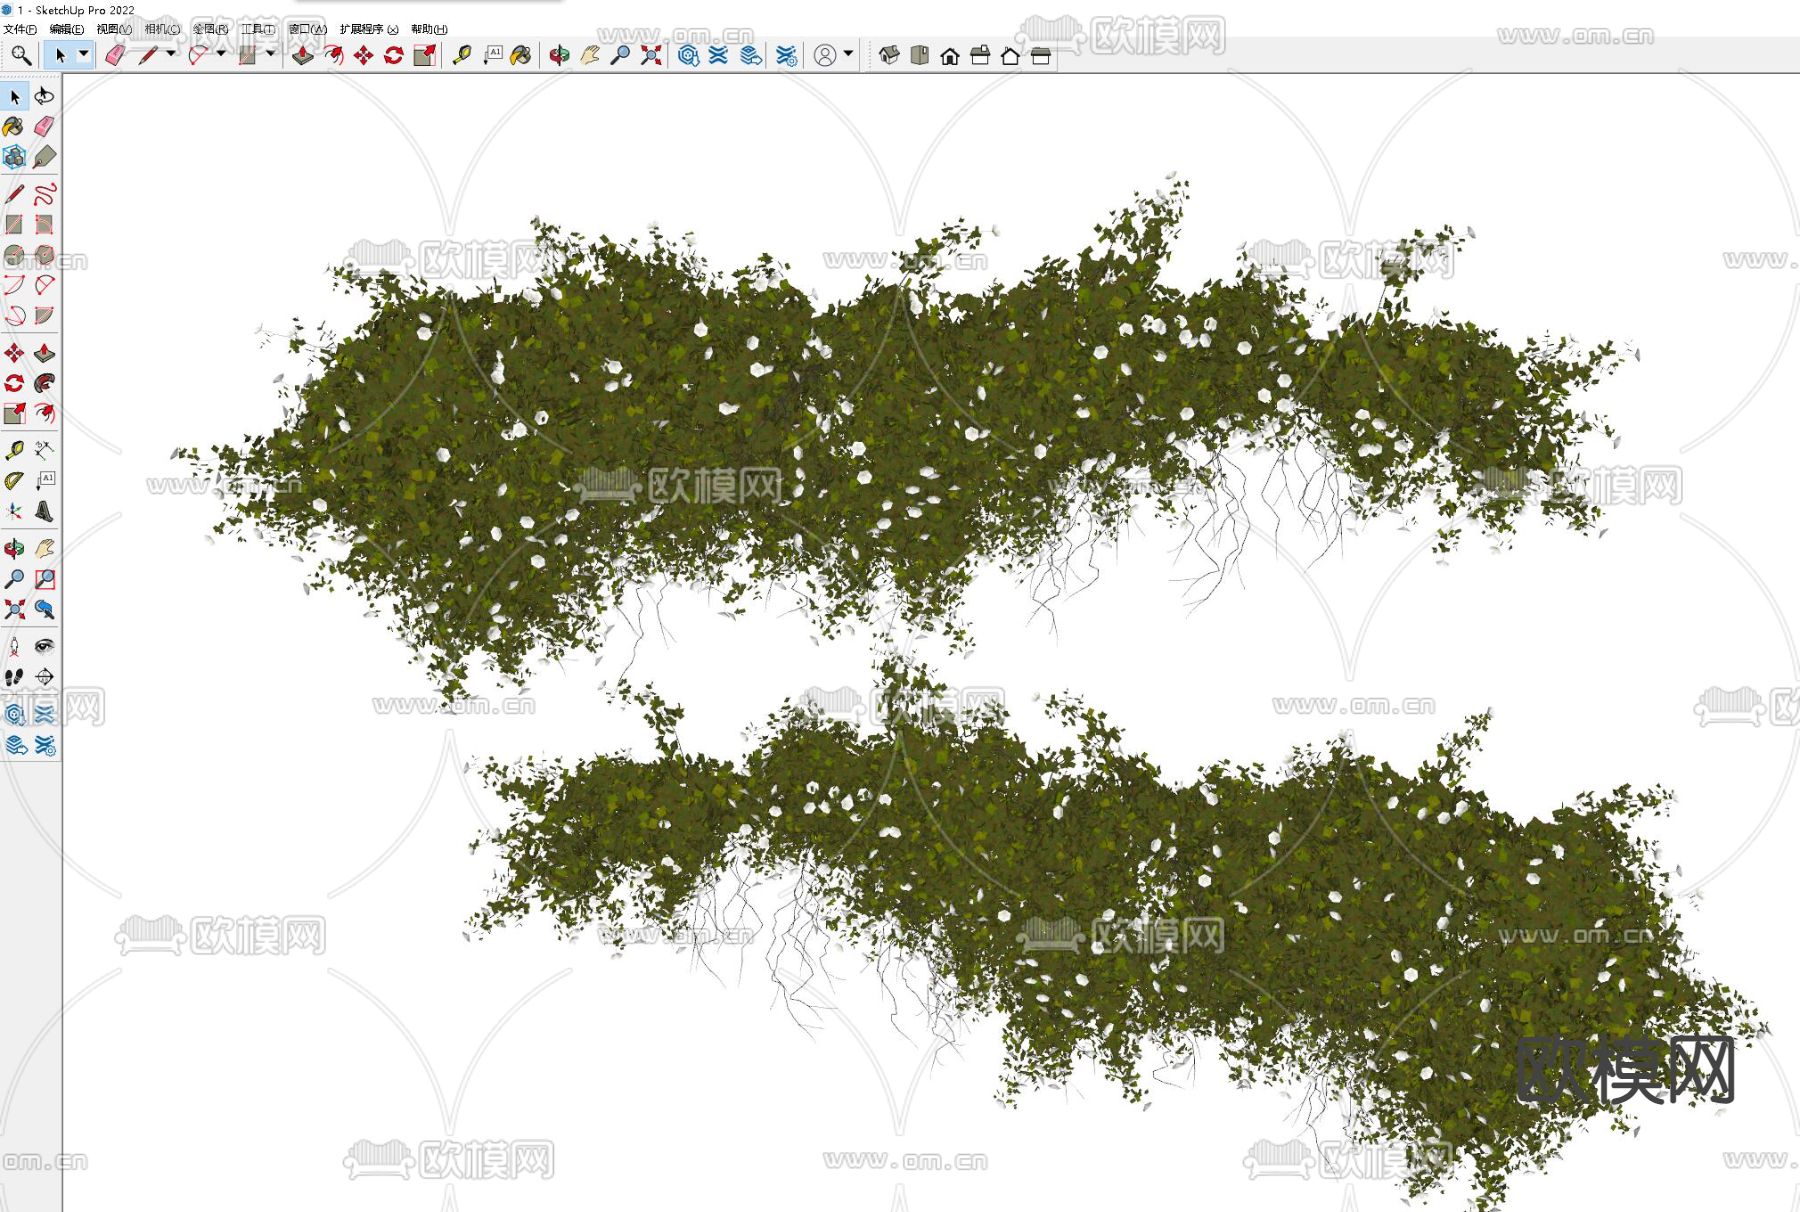Image resolution: width=1800 pixels, height=1212 pixels.
Task: Select the Tag tool in side toolbar
Action: (44, 157)
